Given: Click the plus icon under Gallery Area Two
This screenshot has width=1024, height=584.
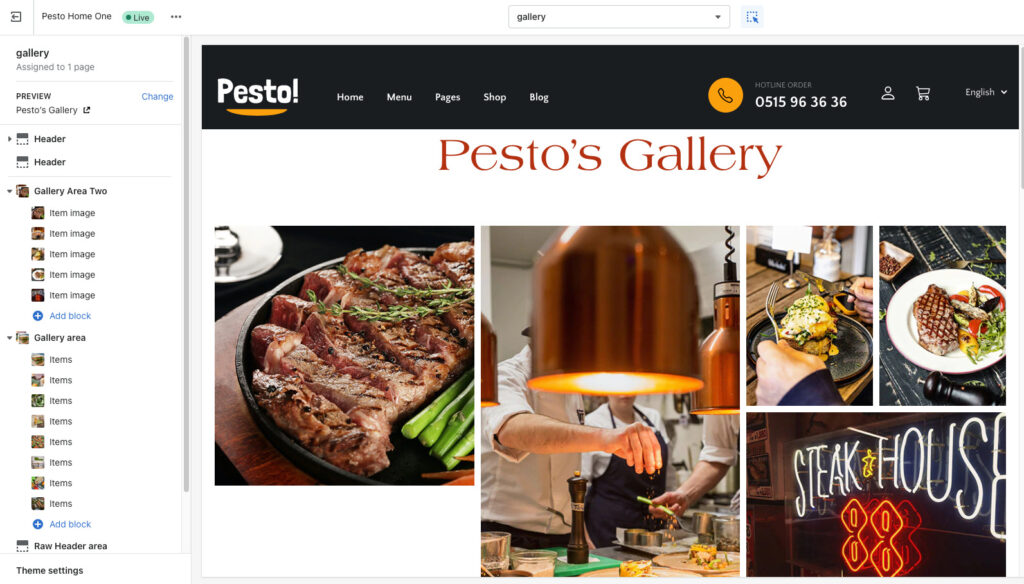Looking at the screenshot, I should 38,316.
